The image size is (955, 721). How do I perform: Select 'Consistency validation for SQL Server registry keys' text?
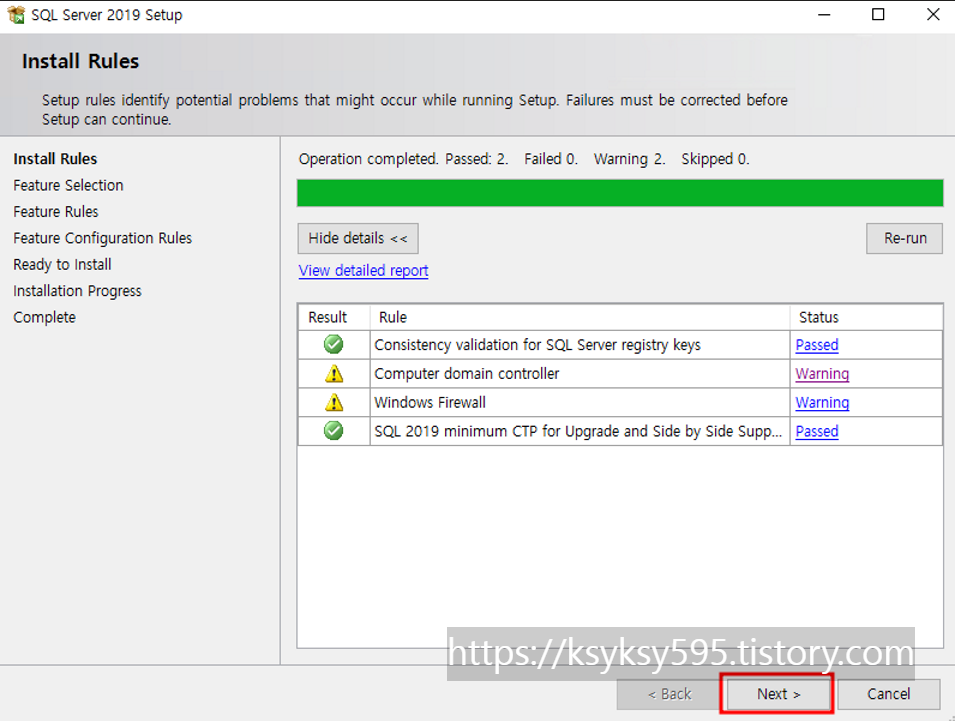pos(537,345)
